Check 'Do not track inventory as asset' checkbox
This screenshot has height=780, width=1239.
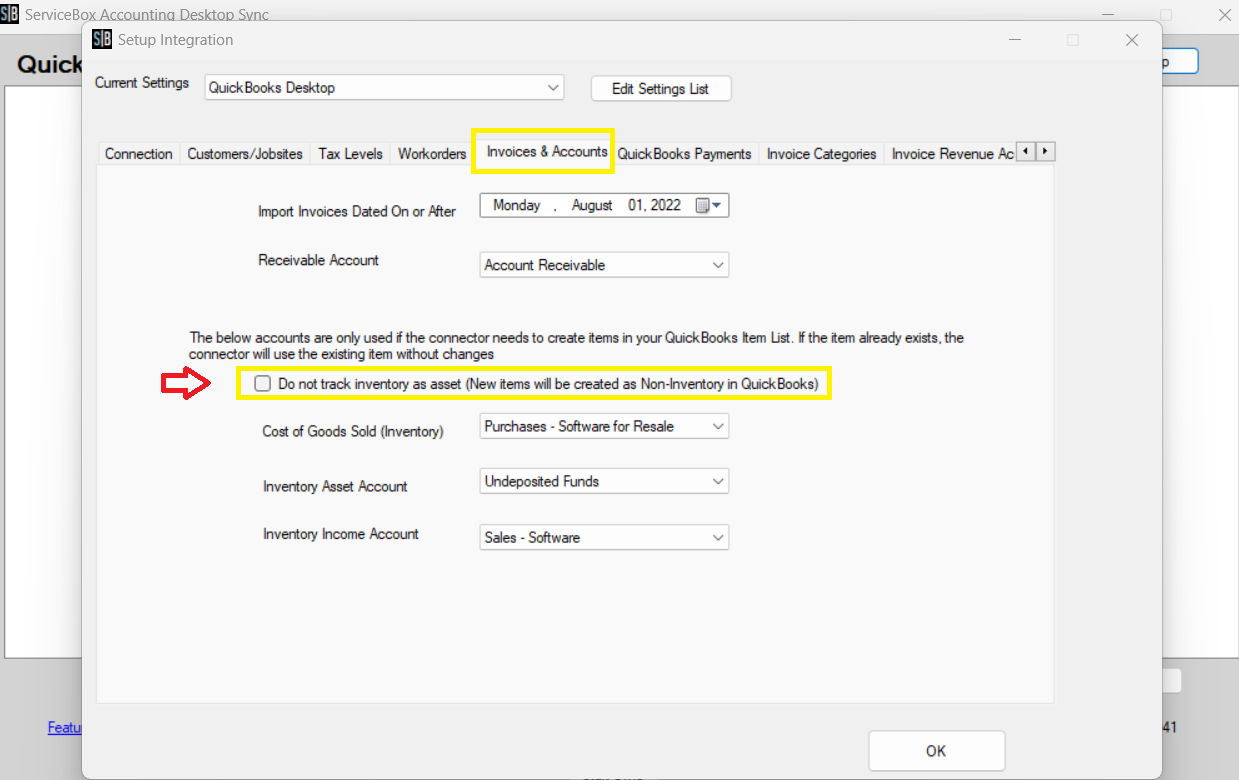tap(263, 384)
